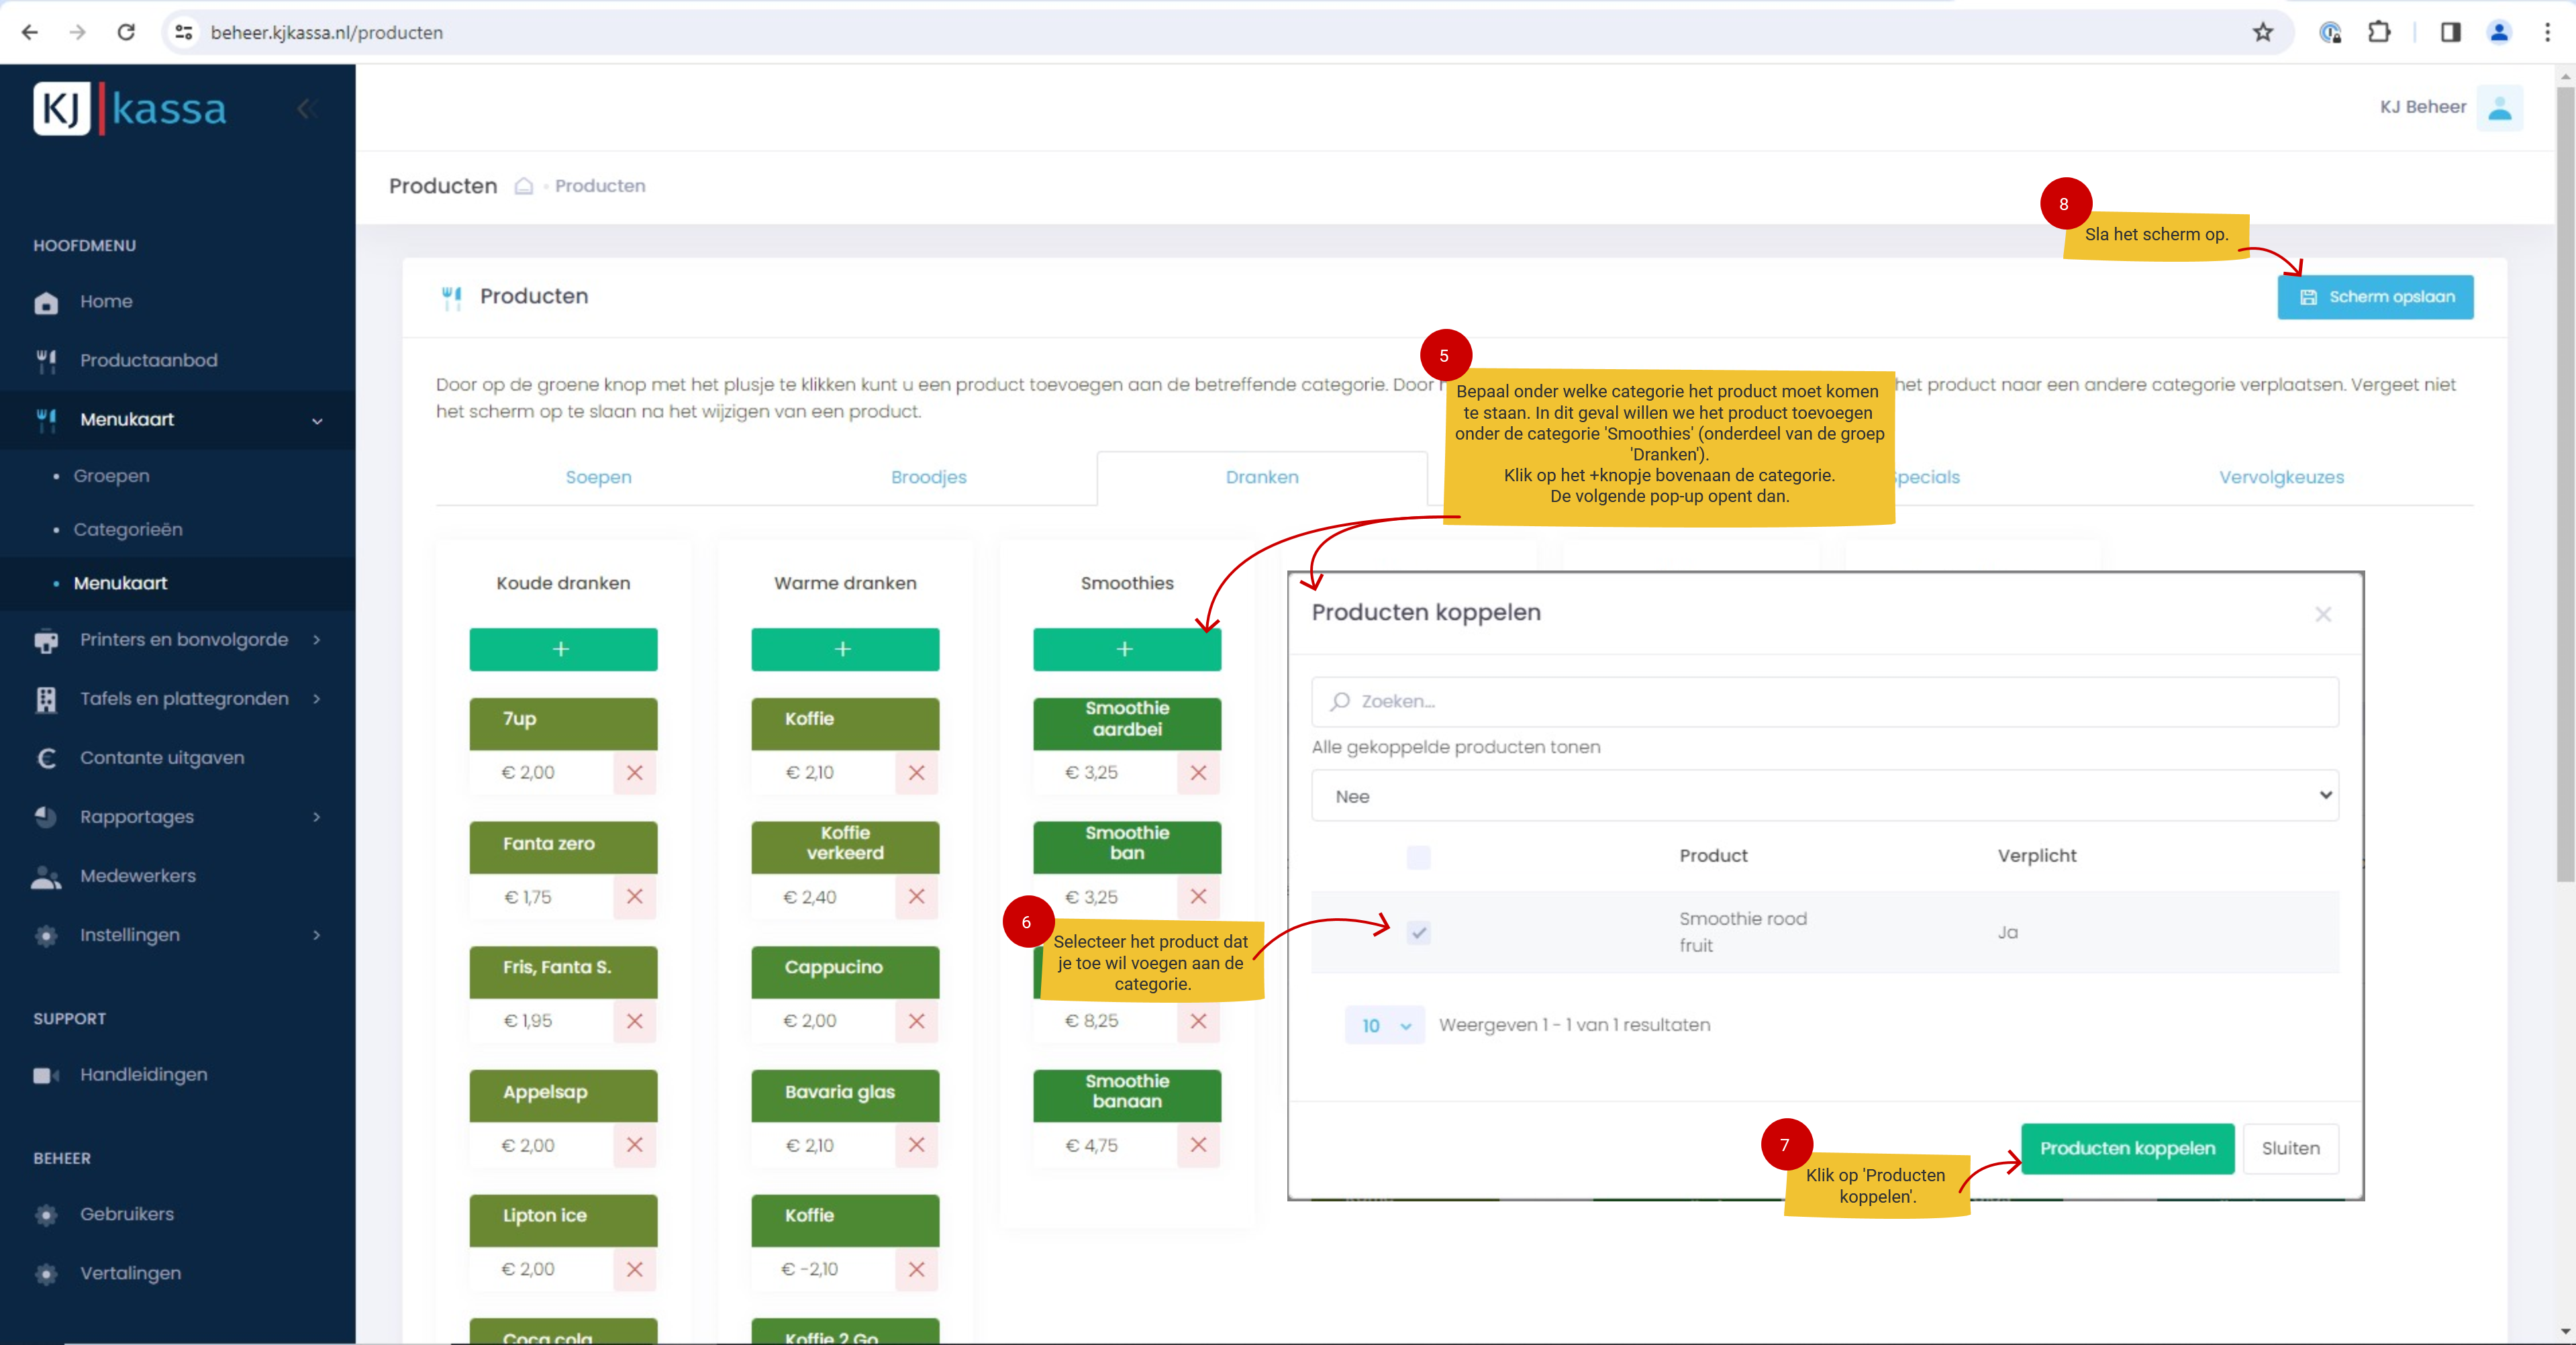Collapse the sidebar with double-chevron icon
This screenshot has width=2576, height=1345.
tap(307, 108)
